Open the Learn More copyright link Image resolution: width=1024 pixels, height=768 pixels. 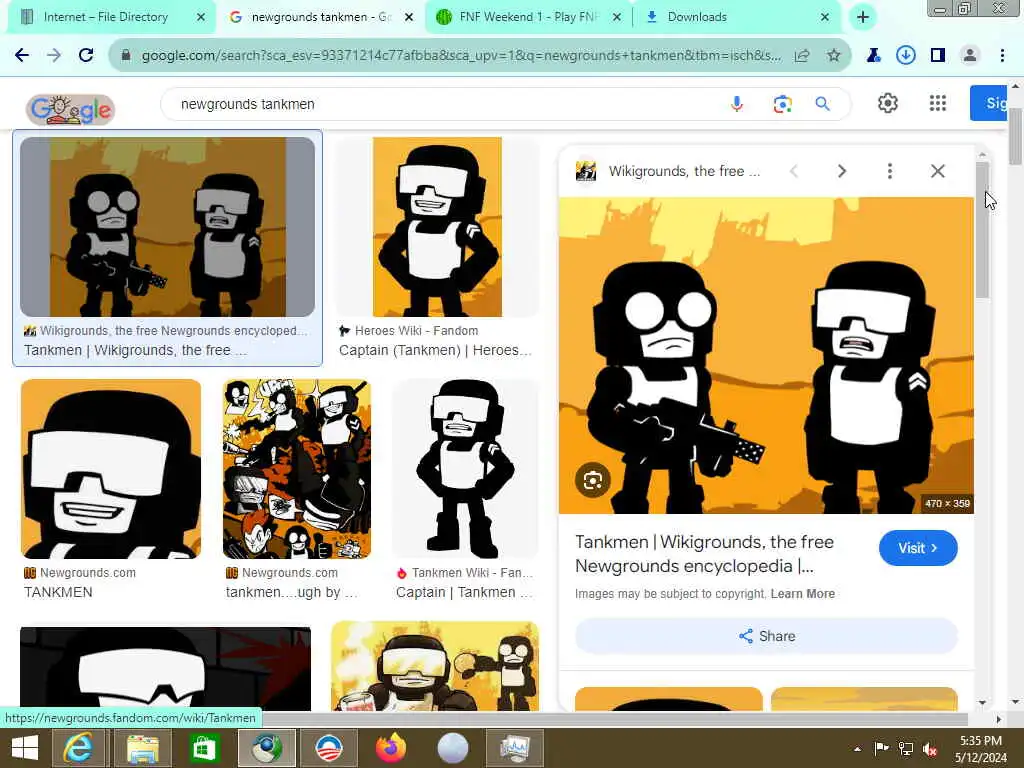coord(803,594)
